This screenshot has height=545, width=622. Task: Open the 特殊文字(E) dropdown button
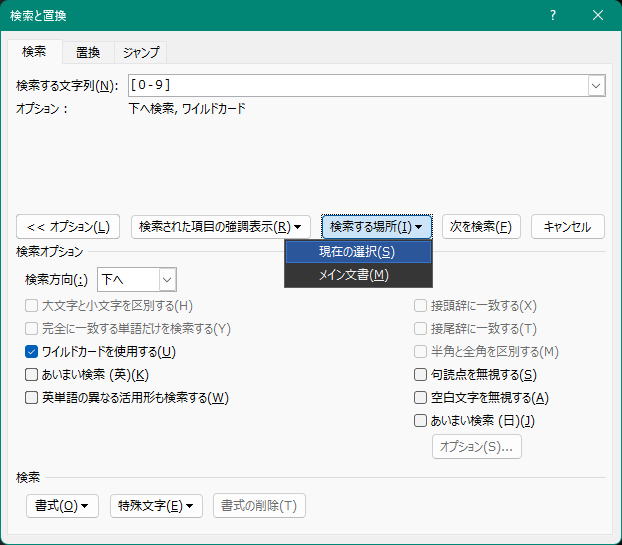tap(156, 506)
